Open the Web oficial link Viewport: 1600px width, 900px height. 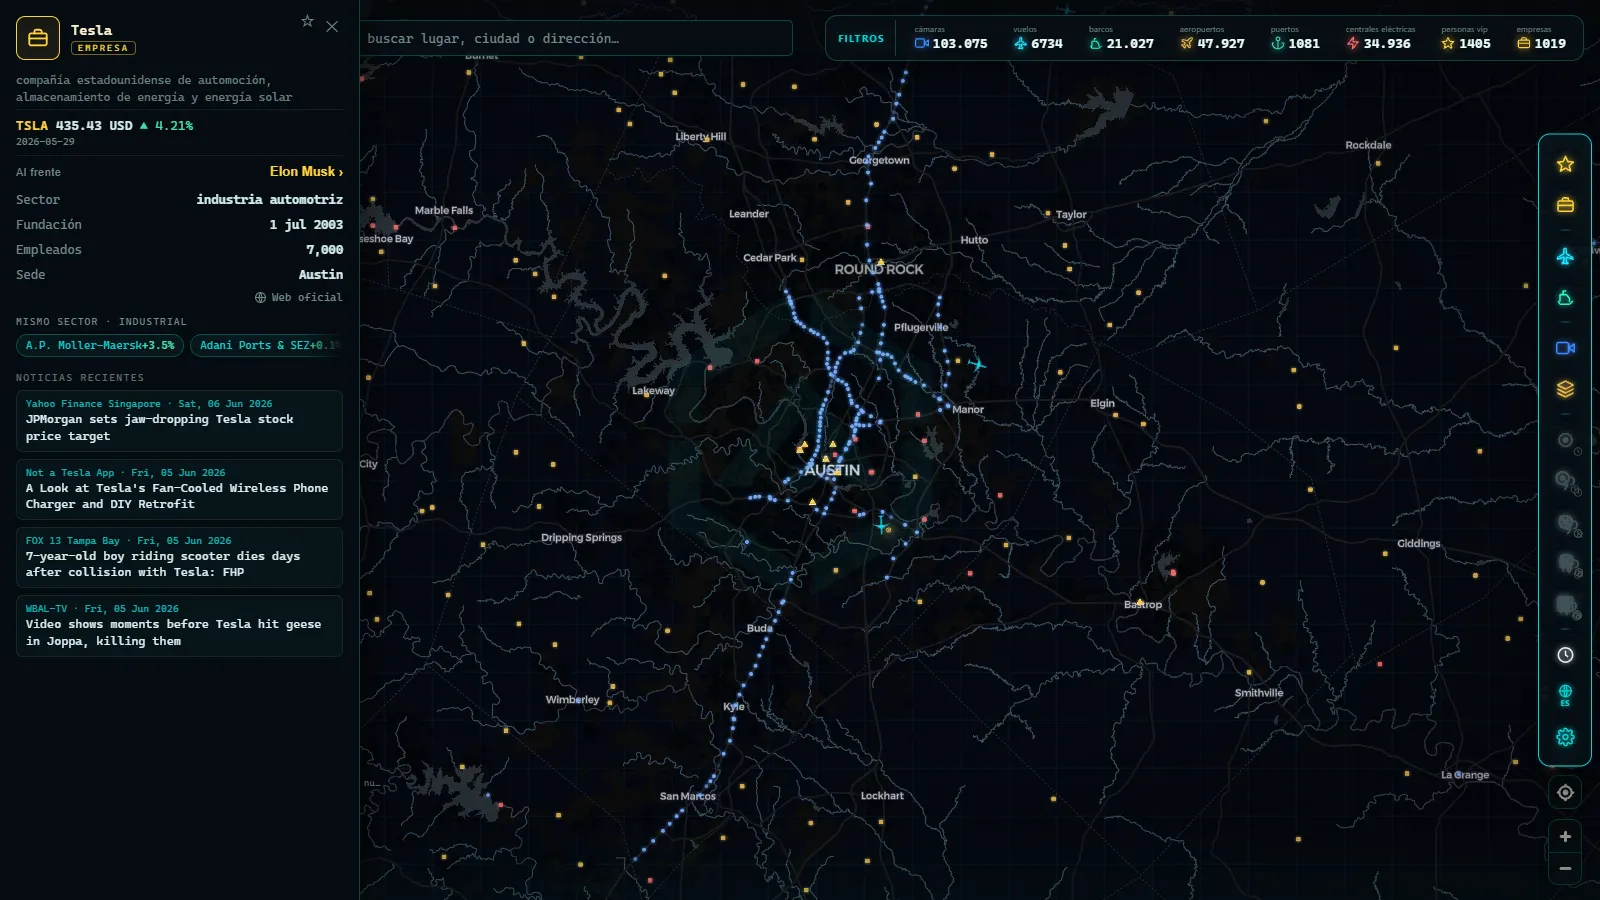click(298, 298)
